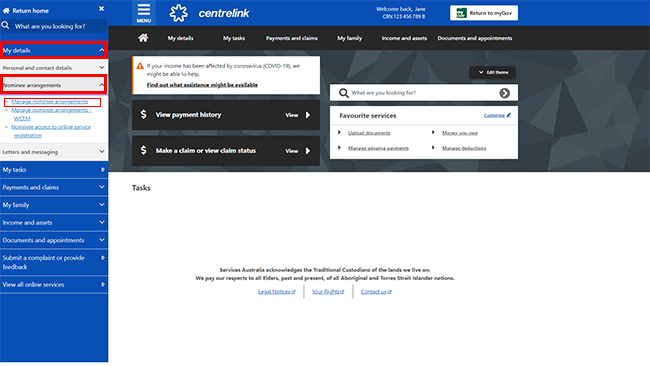Click Return to myGov button

pos(484,13)
